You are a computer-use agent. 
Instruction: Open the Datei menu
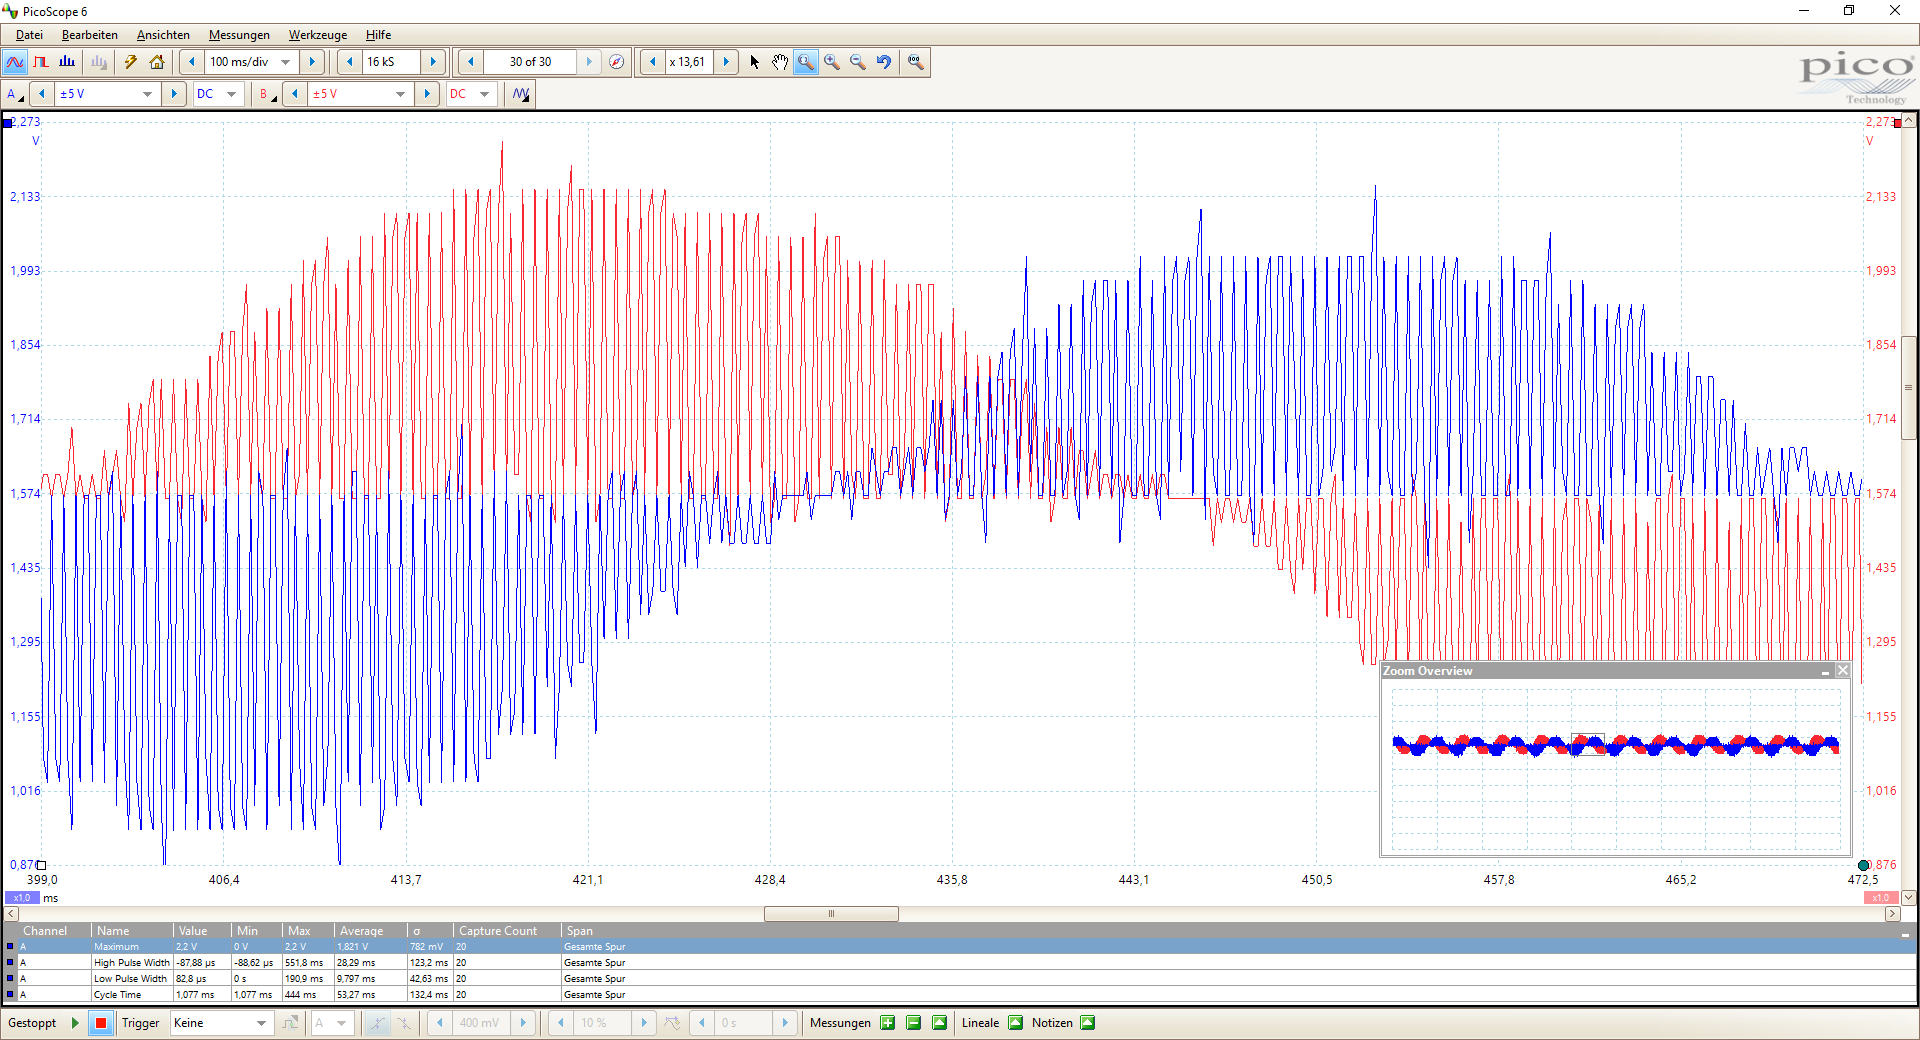pos(29,35)
